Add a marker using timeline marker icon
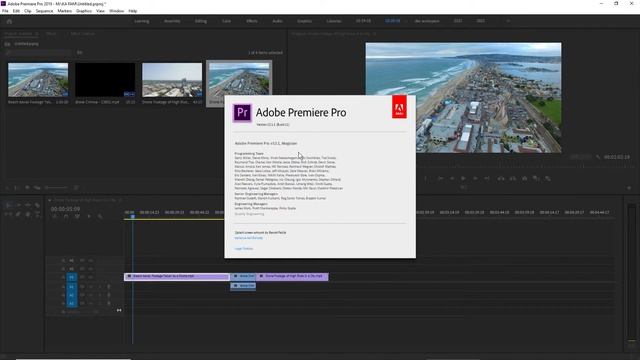640x360 pixels. tap(89, 216)
